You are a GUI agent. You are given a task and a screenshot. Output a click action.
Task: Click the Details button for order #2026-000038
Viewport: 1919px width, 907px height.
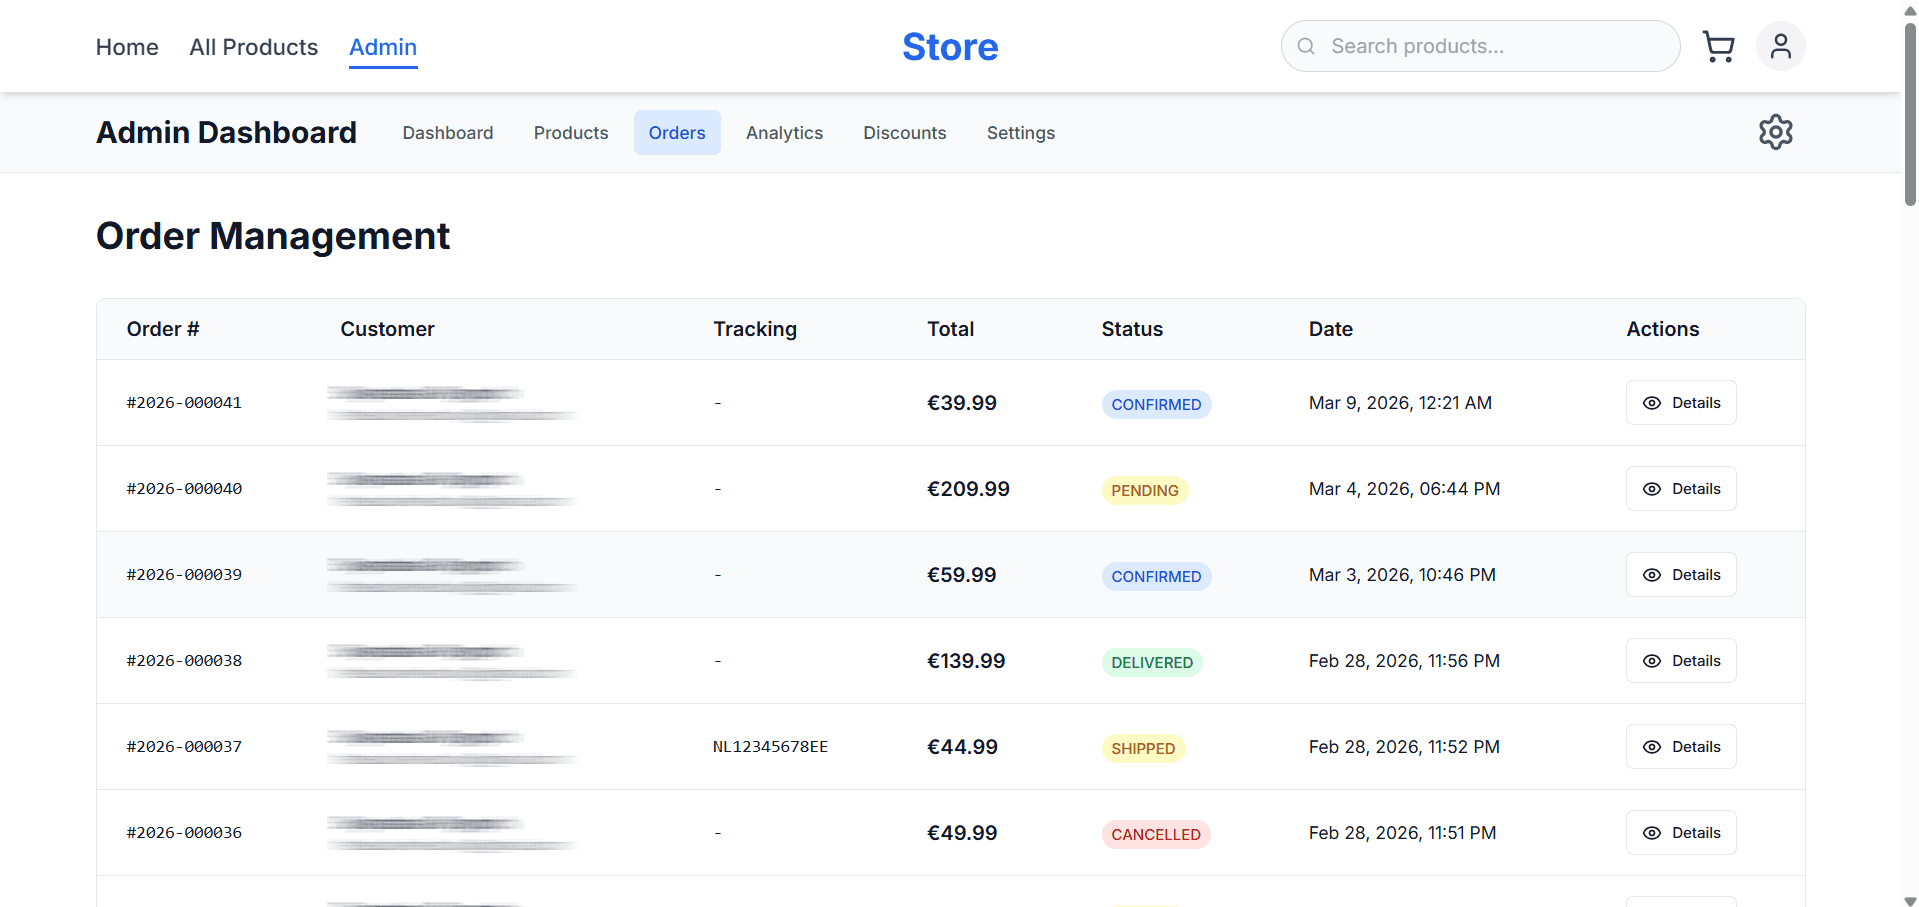[1680, 660]
